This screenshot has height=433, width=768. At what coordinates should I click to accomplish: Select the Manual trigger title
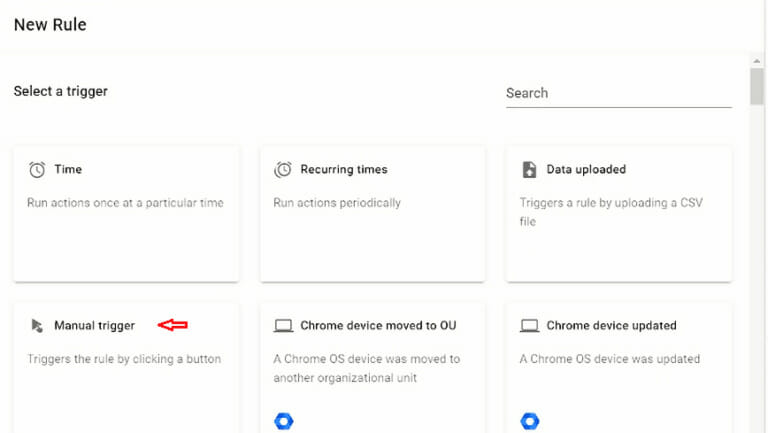[95, 326]
